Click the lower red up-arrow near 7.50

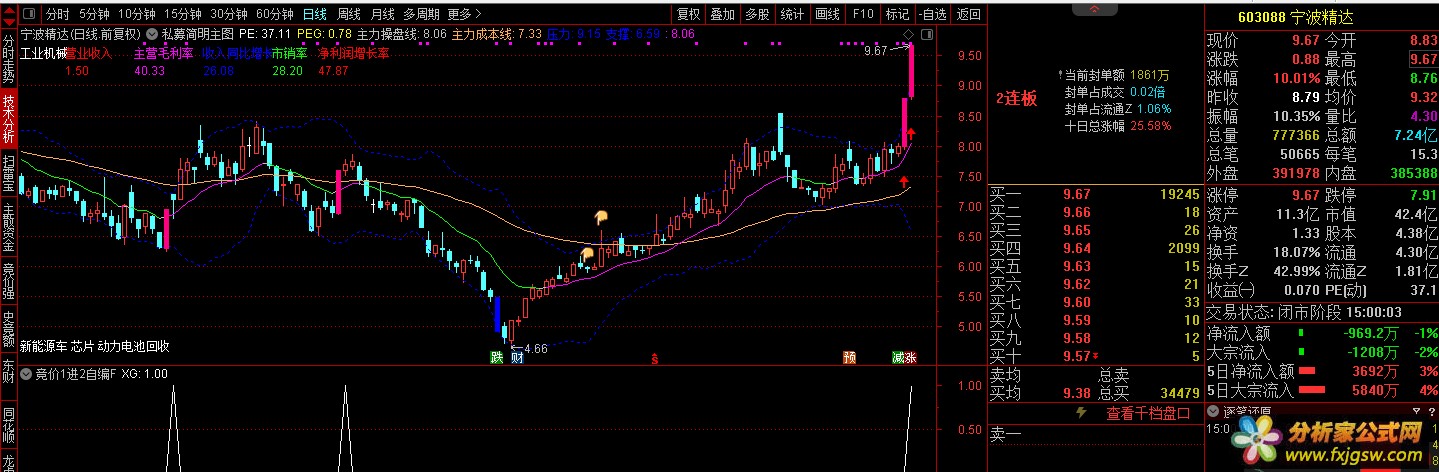click(x=903, y=181)
